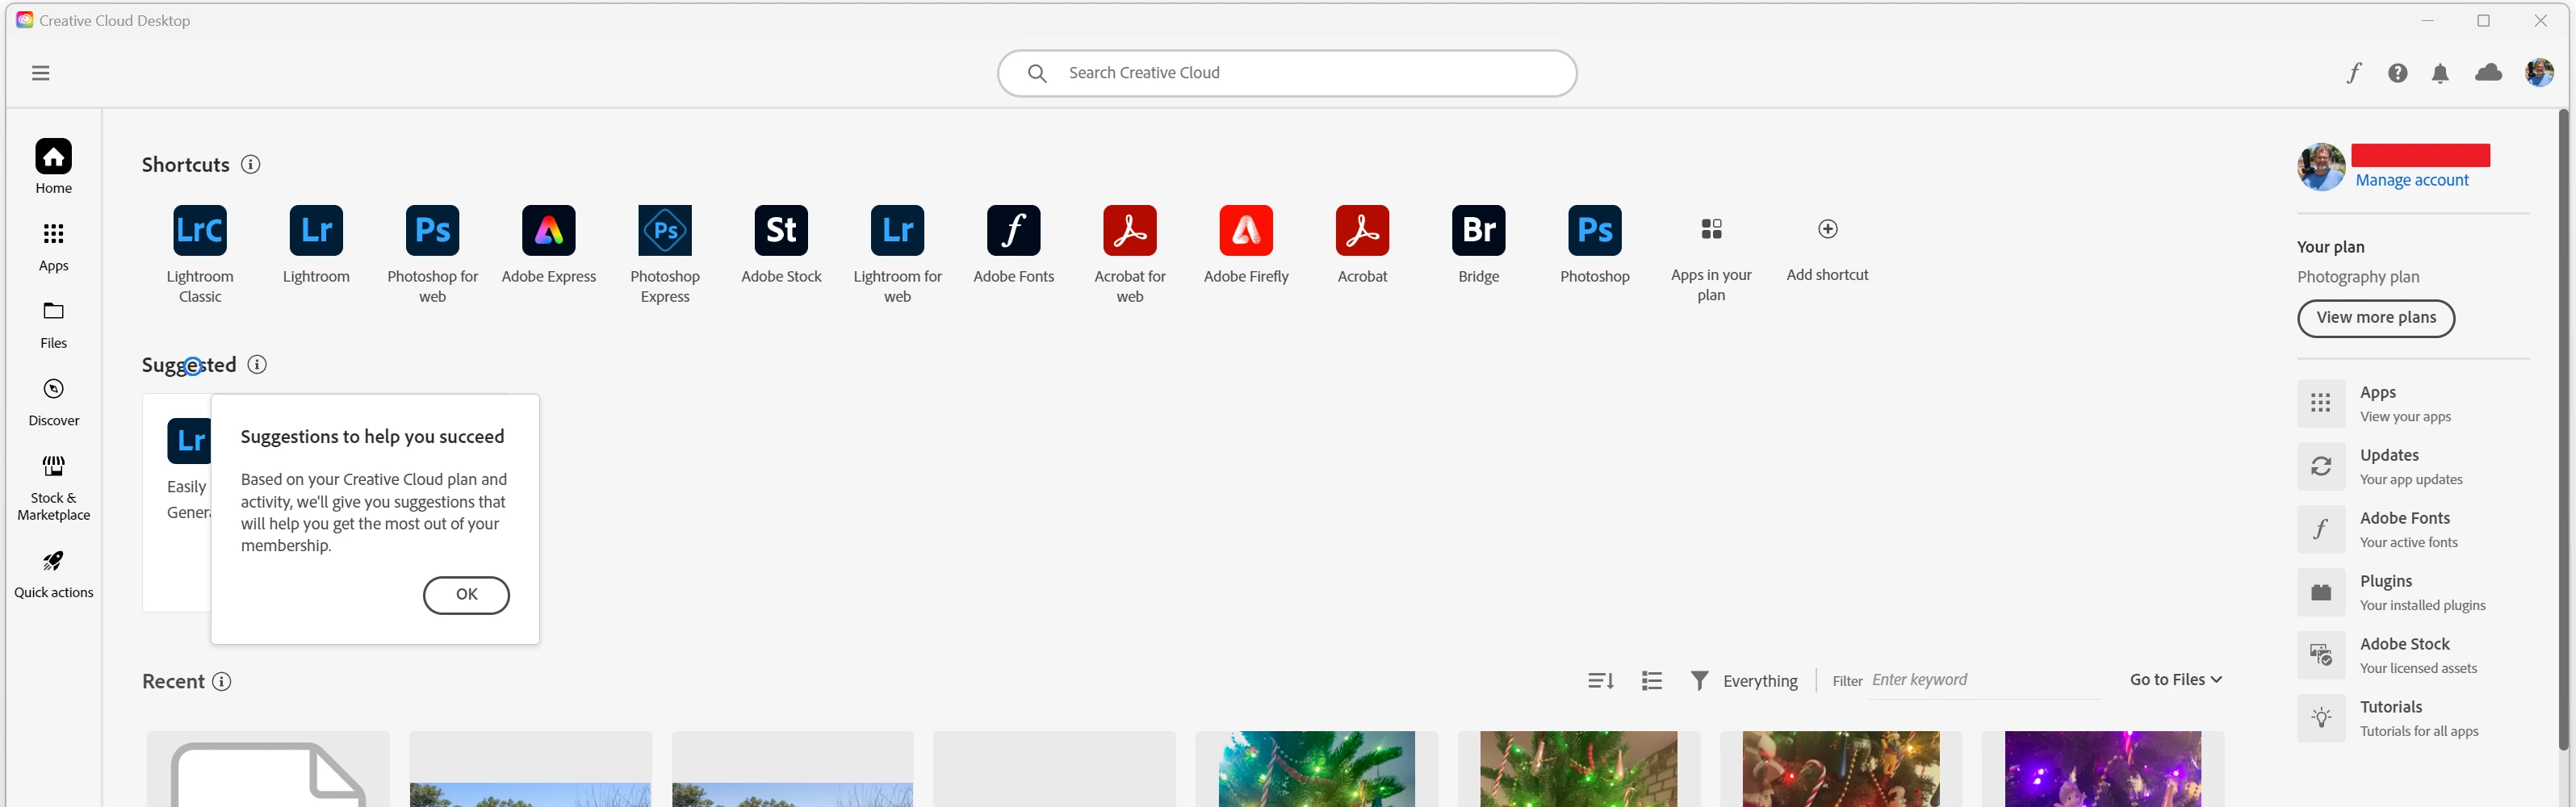Launch Lightroom from Shortcuts row
The width and height of the screenshot is (2576, 807).
click(316, 231)
